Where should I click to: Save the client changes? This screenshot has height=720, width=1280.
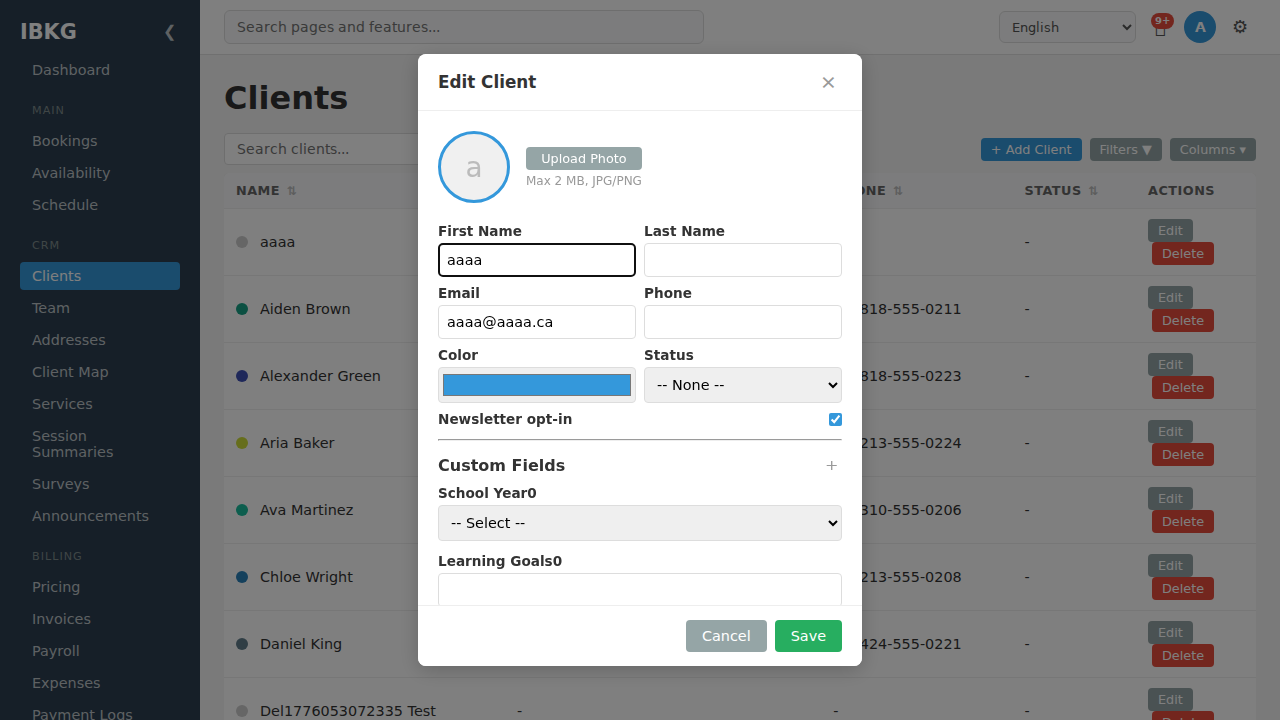[x=808, y=636]
